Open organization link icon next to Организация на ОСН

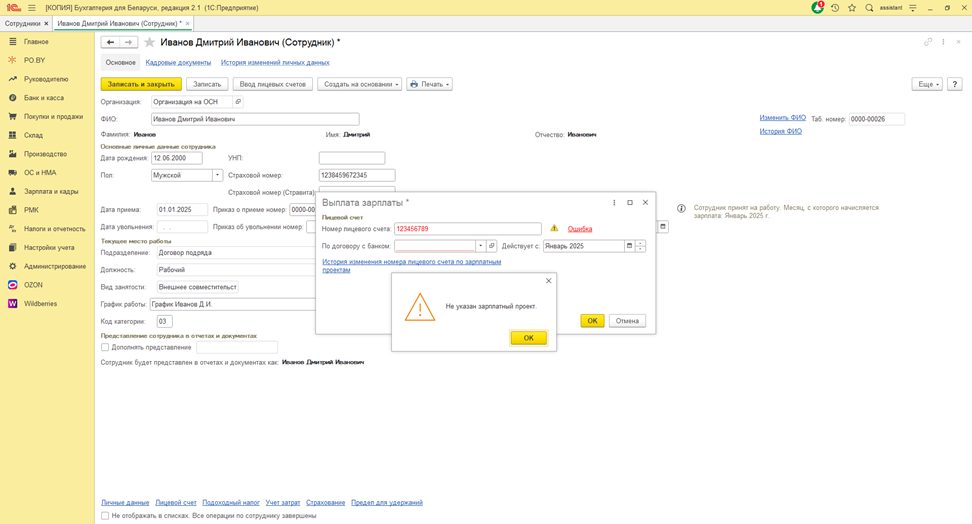pos(238,102)
